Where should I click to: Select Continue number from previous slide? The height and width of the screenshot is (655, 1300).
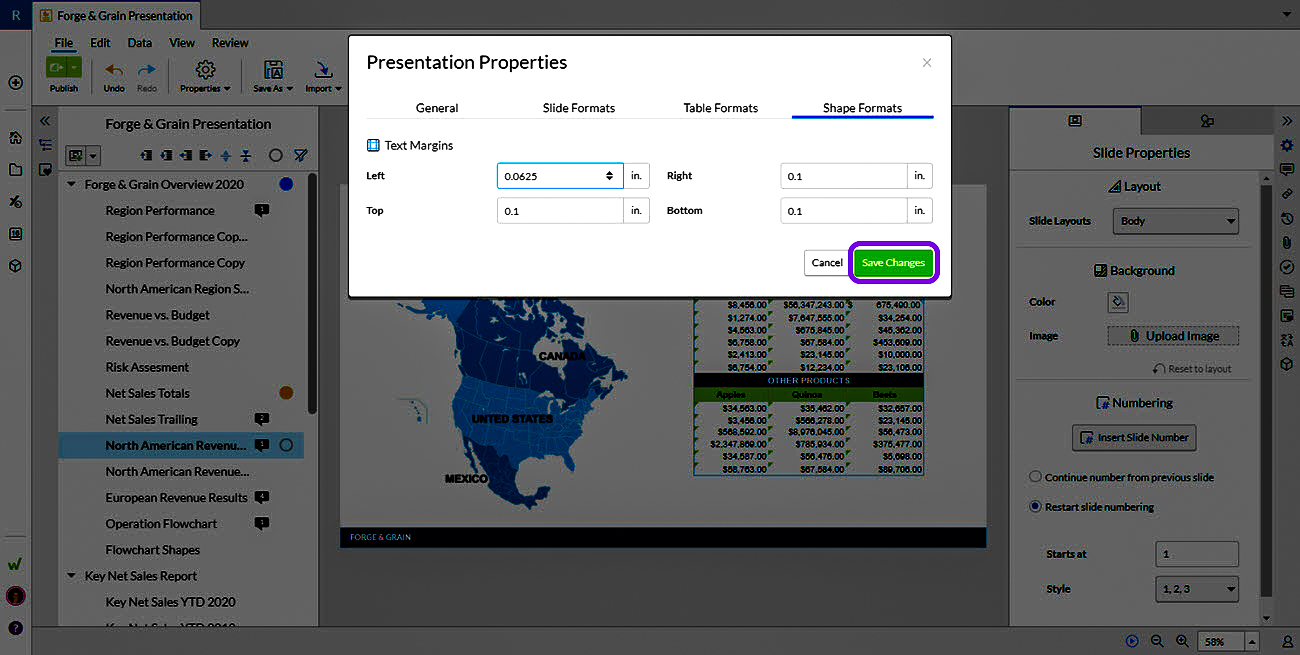point(1036,477)
